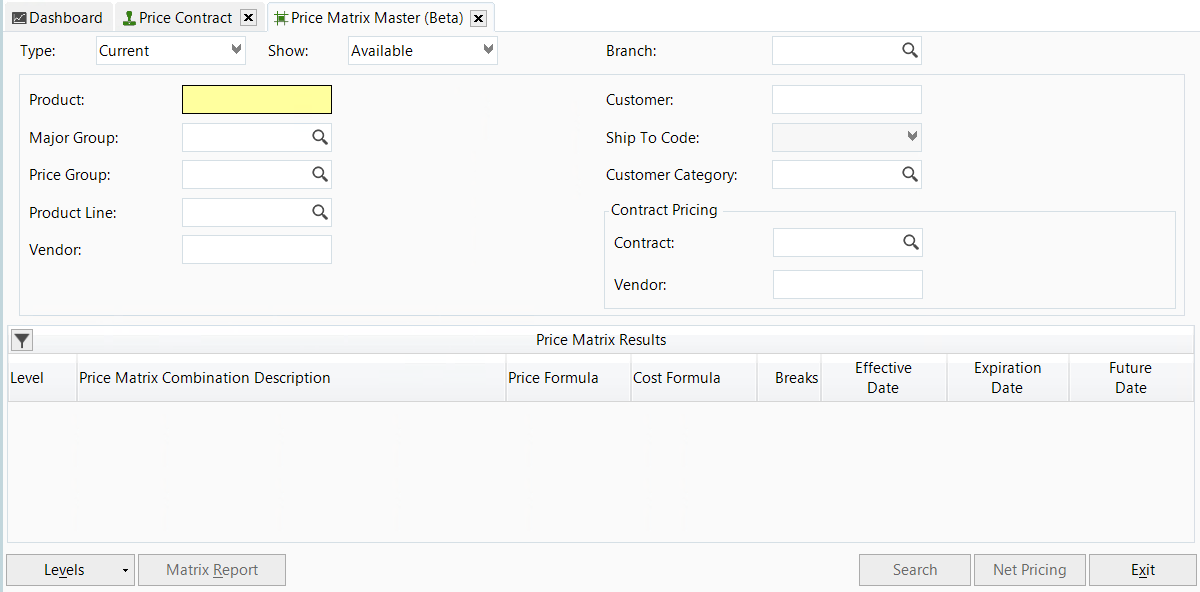The image size is (1200, 592).
Task: Click the Net Pricing button
Action: point(1029,570)
